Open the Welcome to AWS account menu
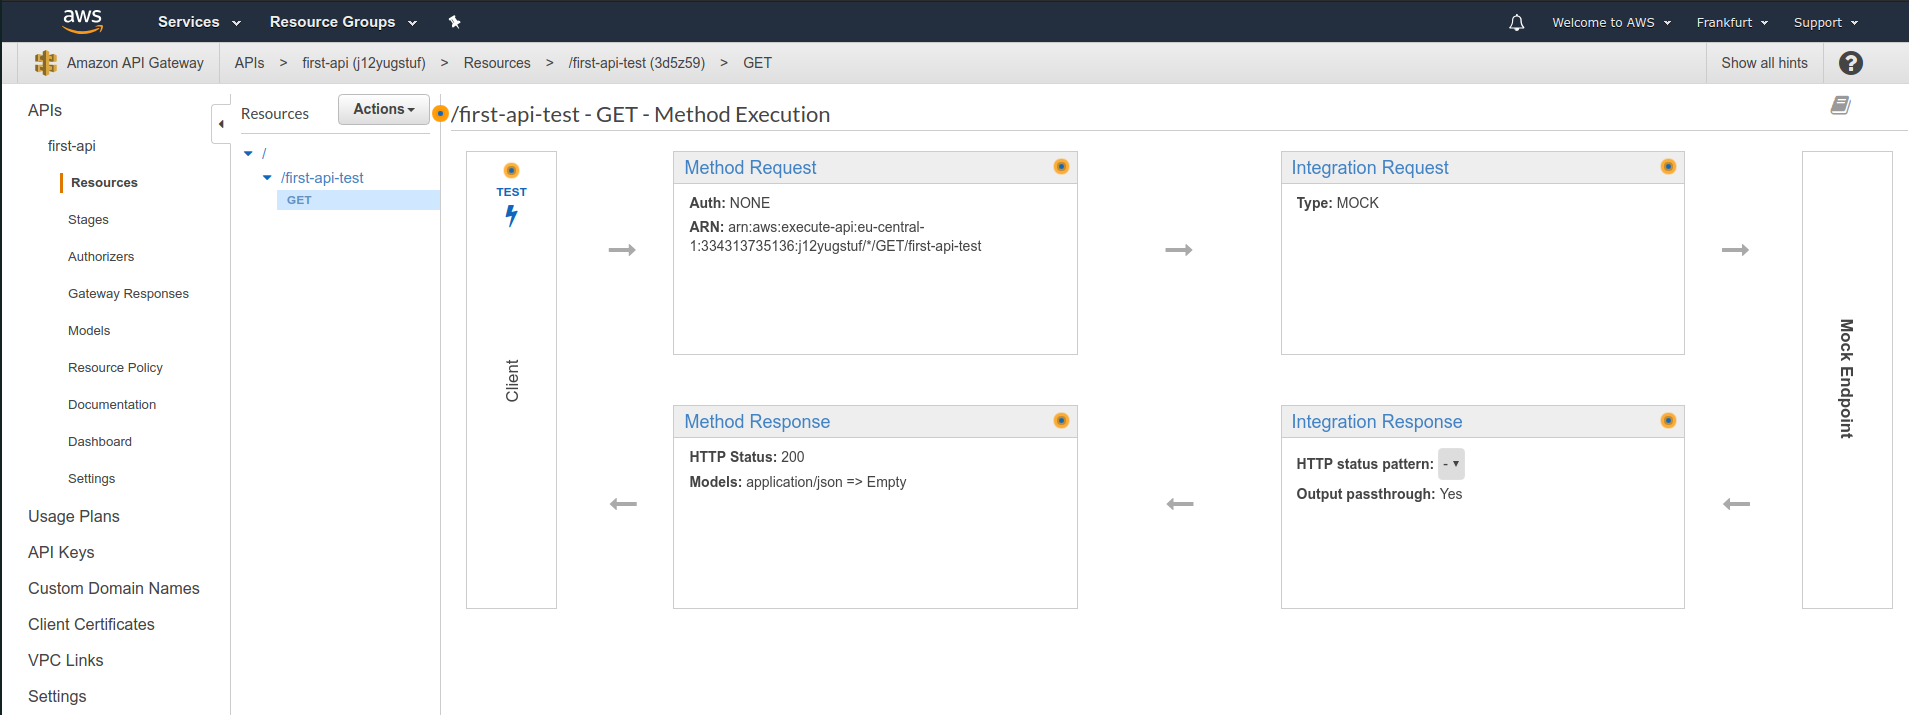The image size is (1909, 715). coord(1611,22)
